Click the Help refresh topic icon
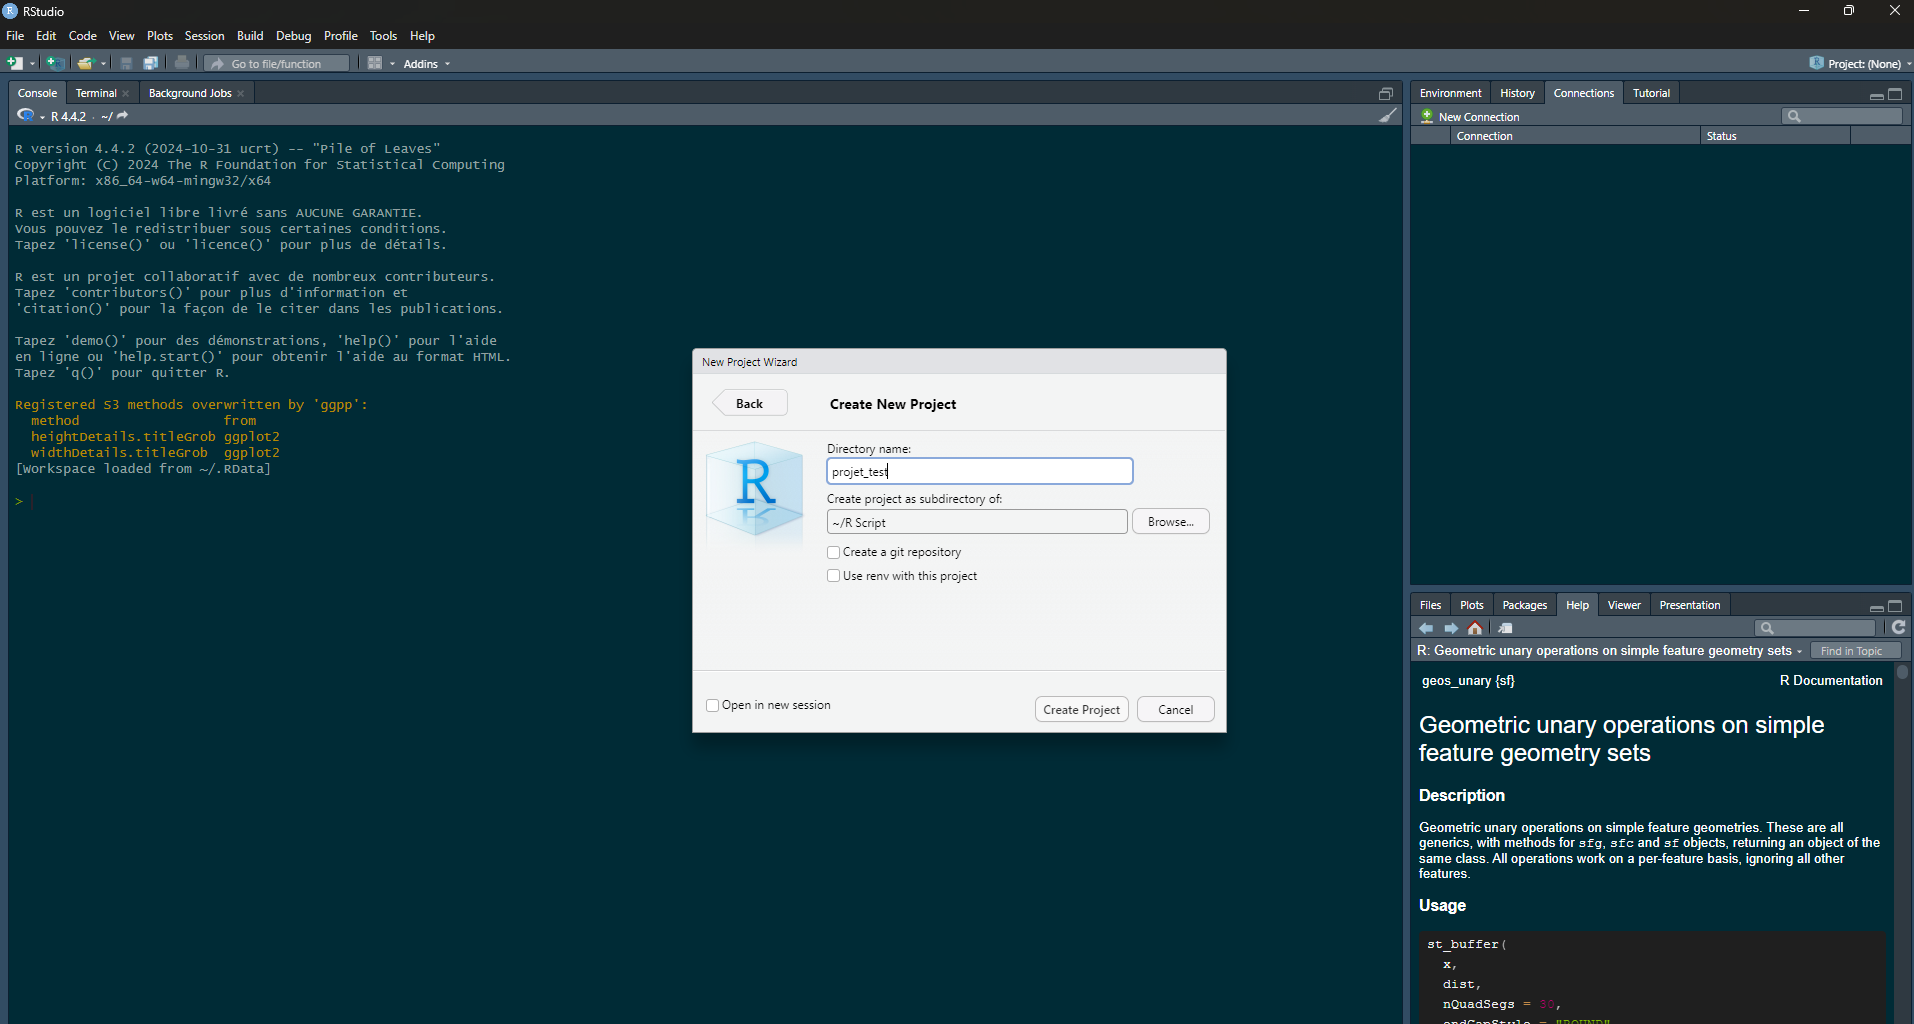This screenshot has width=1914, height=1024. coord(1898,627)
